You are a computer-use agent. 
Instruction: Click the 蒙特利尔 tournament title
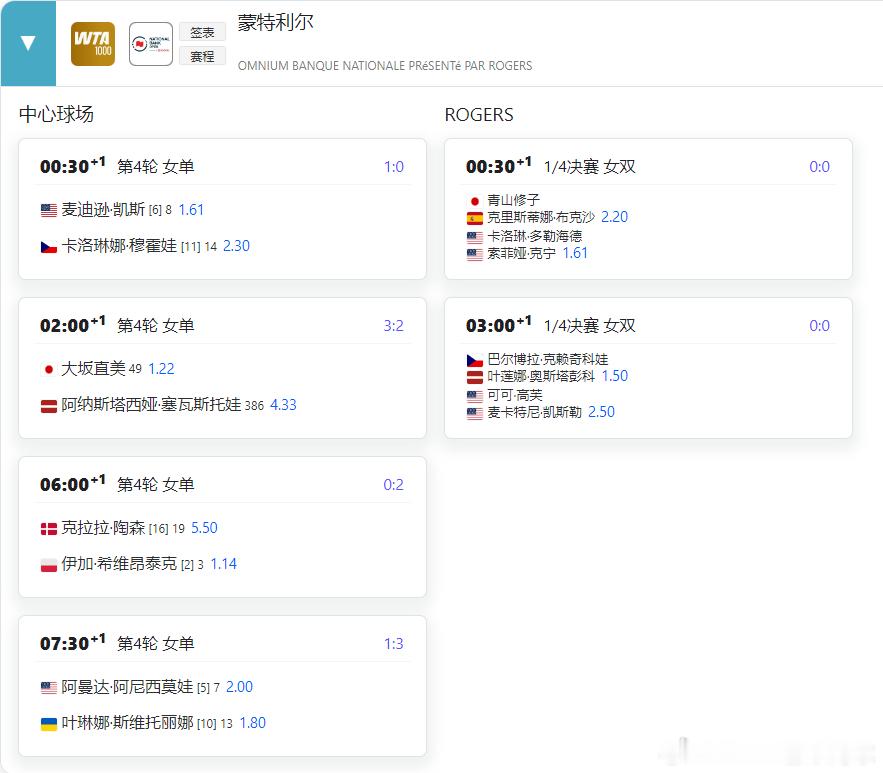pyautogui.click(x=275, y=23)
